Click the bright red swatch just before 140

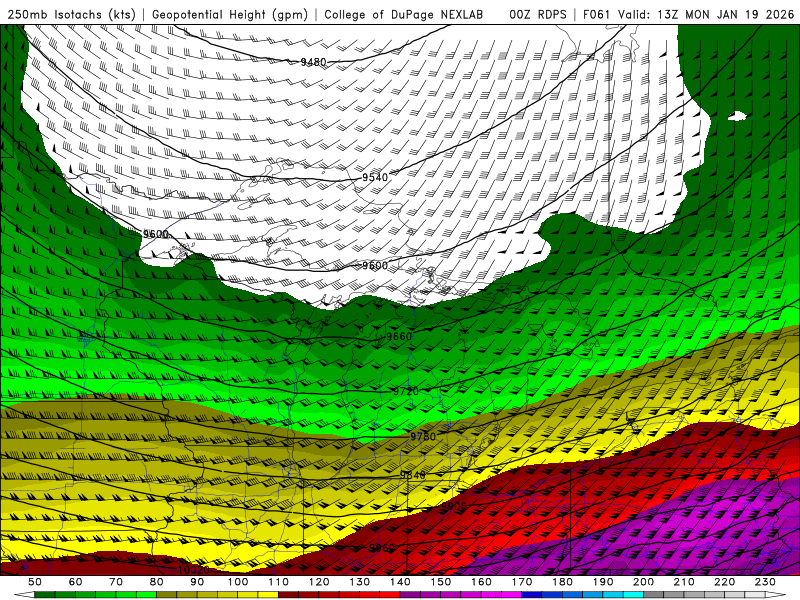tap(390, 595)
